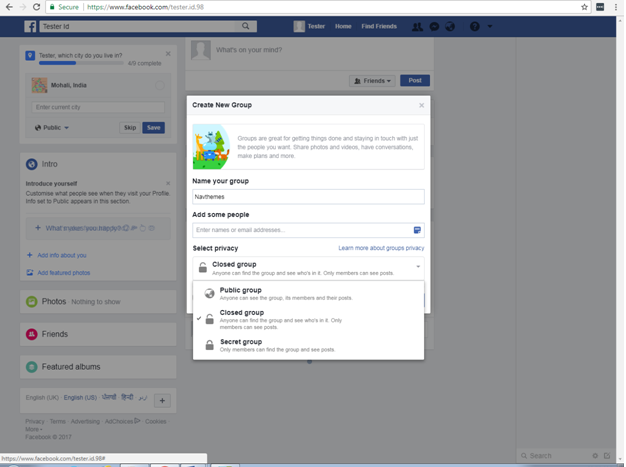Select the Mohali, India radio button
The image size is (626, 467).
tap(160, 85)
